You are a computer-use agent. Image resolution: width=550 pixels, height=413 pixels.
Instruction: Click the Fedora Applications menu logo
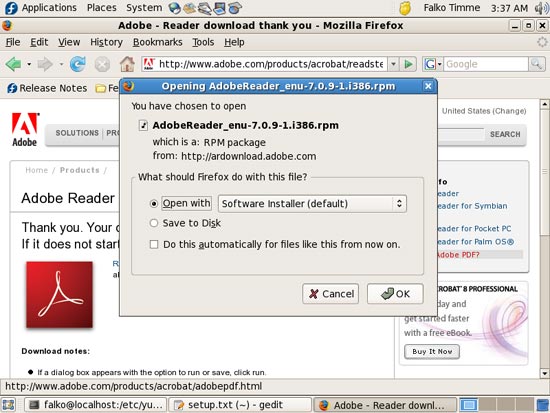pyautogui.click(x=11, y=8)
